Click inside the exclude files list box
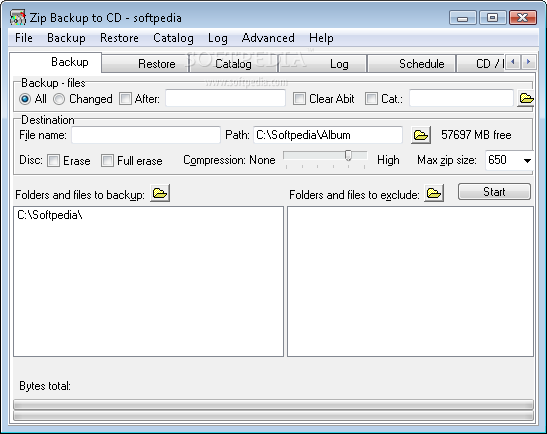Screen dimensions: 547x434 410,282
